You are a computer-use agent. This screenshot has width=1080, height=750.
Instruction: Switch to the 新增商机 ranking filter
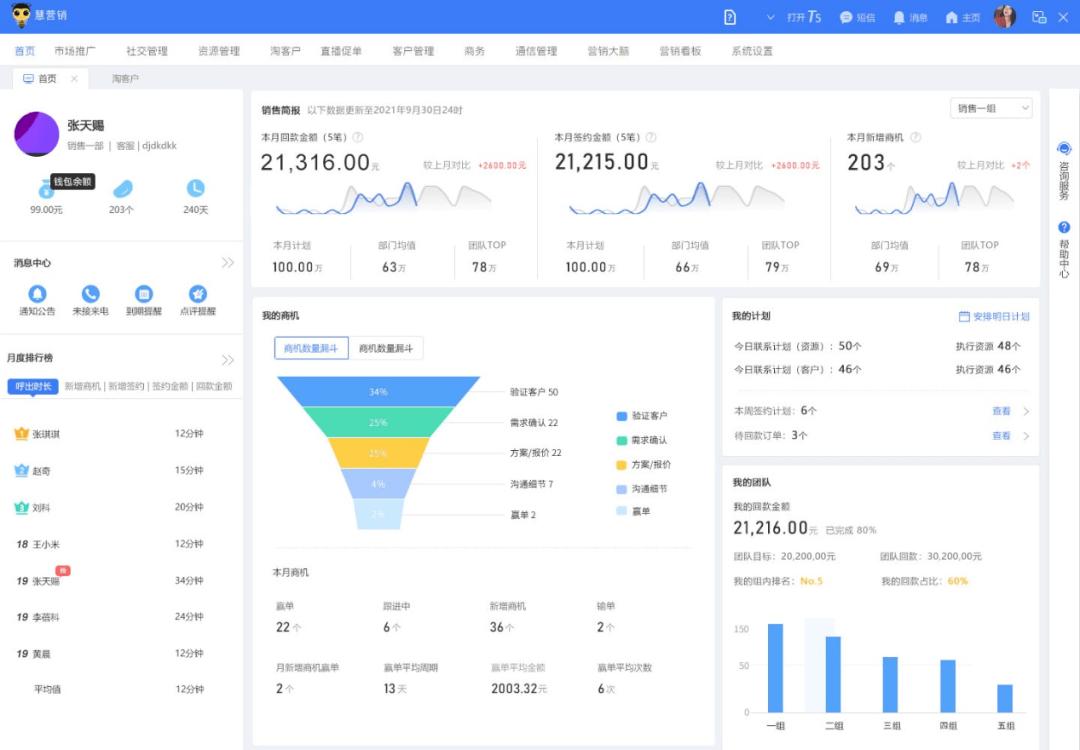(83, 386)
